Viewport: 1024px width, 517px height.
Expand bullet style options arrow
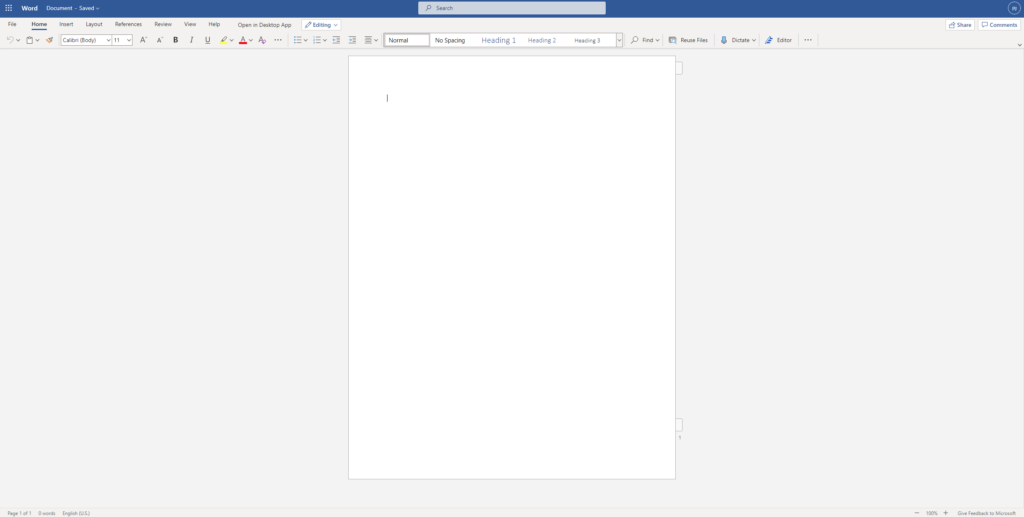coord(306,40)
